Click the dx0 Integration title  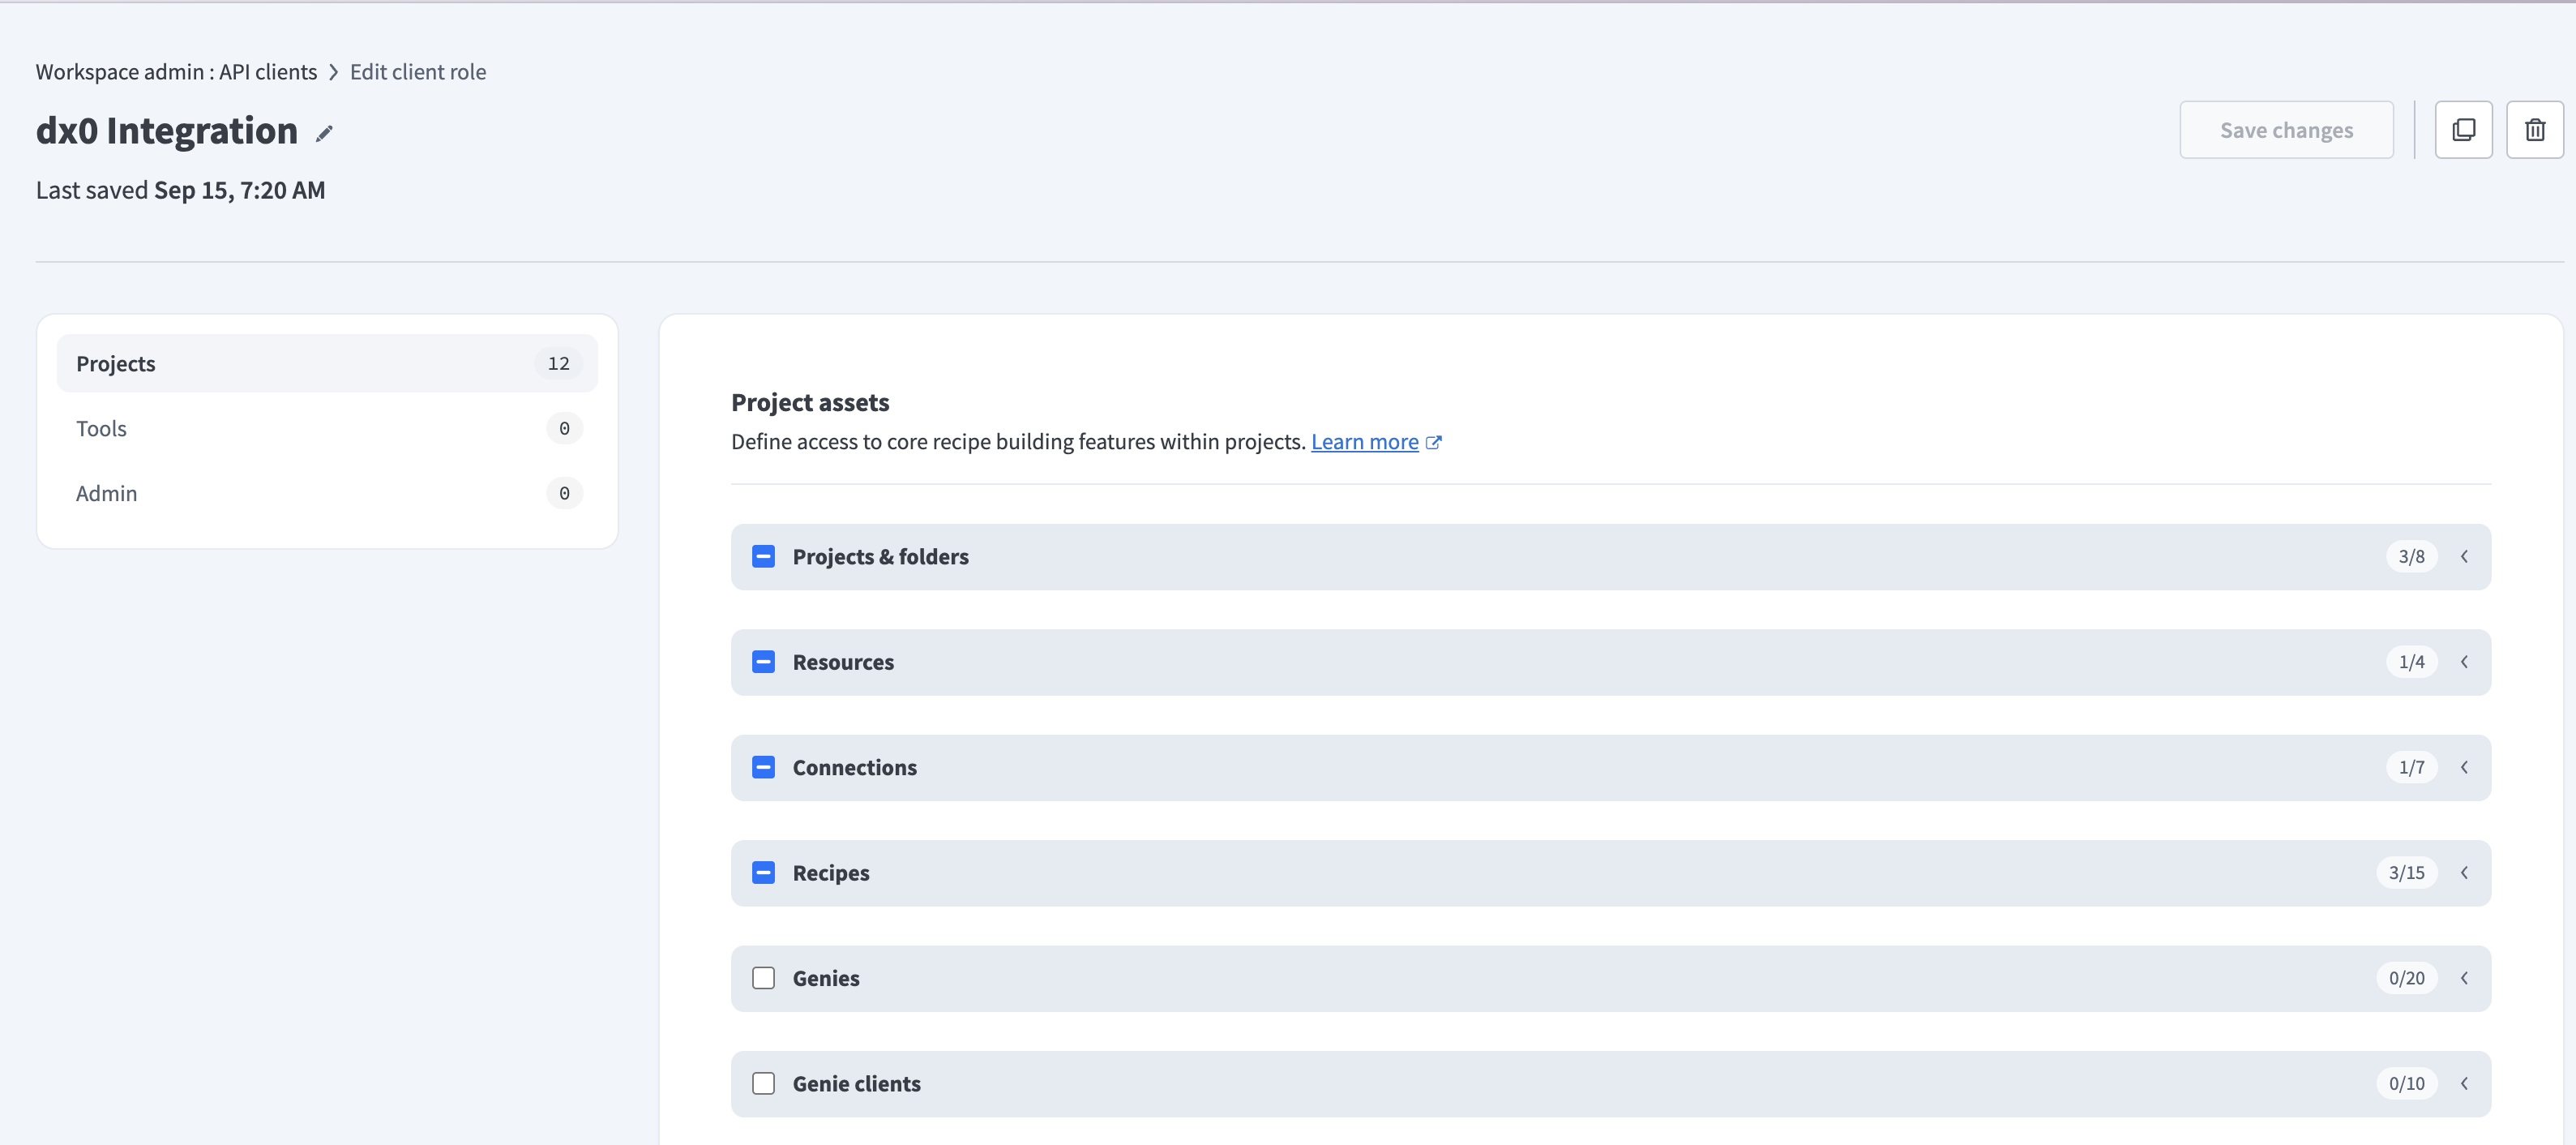167,131
